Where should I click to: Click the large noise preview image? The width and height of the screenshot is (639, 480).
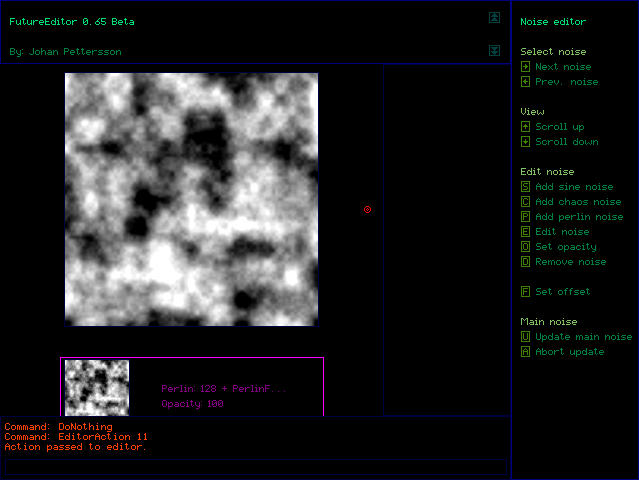191,199
